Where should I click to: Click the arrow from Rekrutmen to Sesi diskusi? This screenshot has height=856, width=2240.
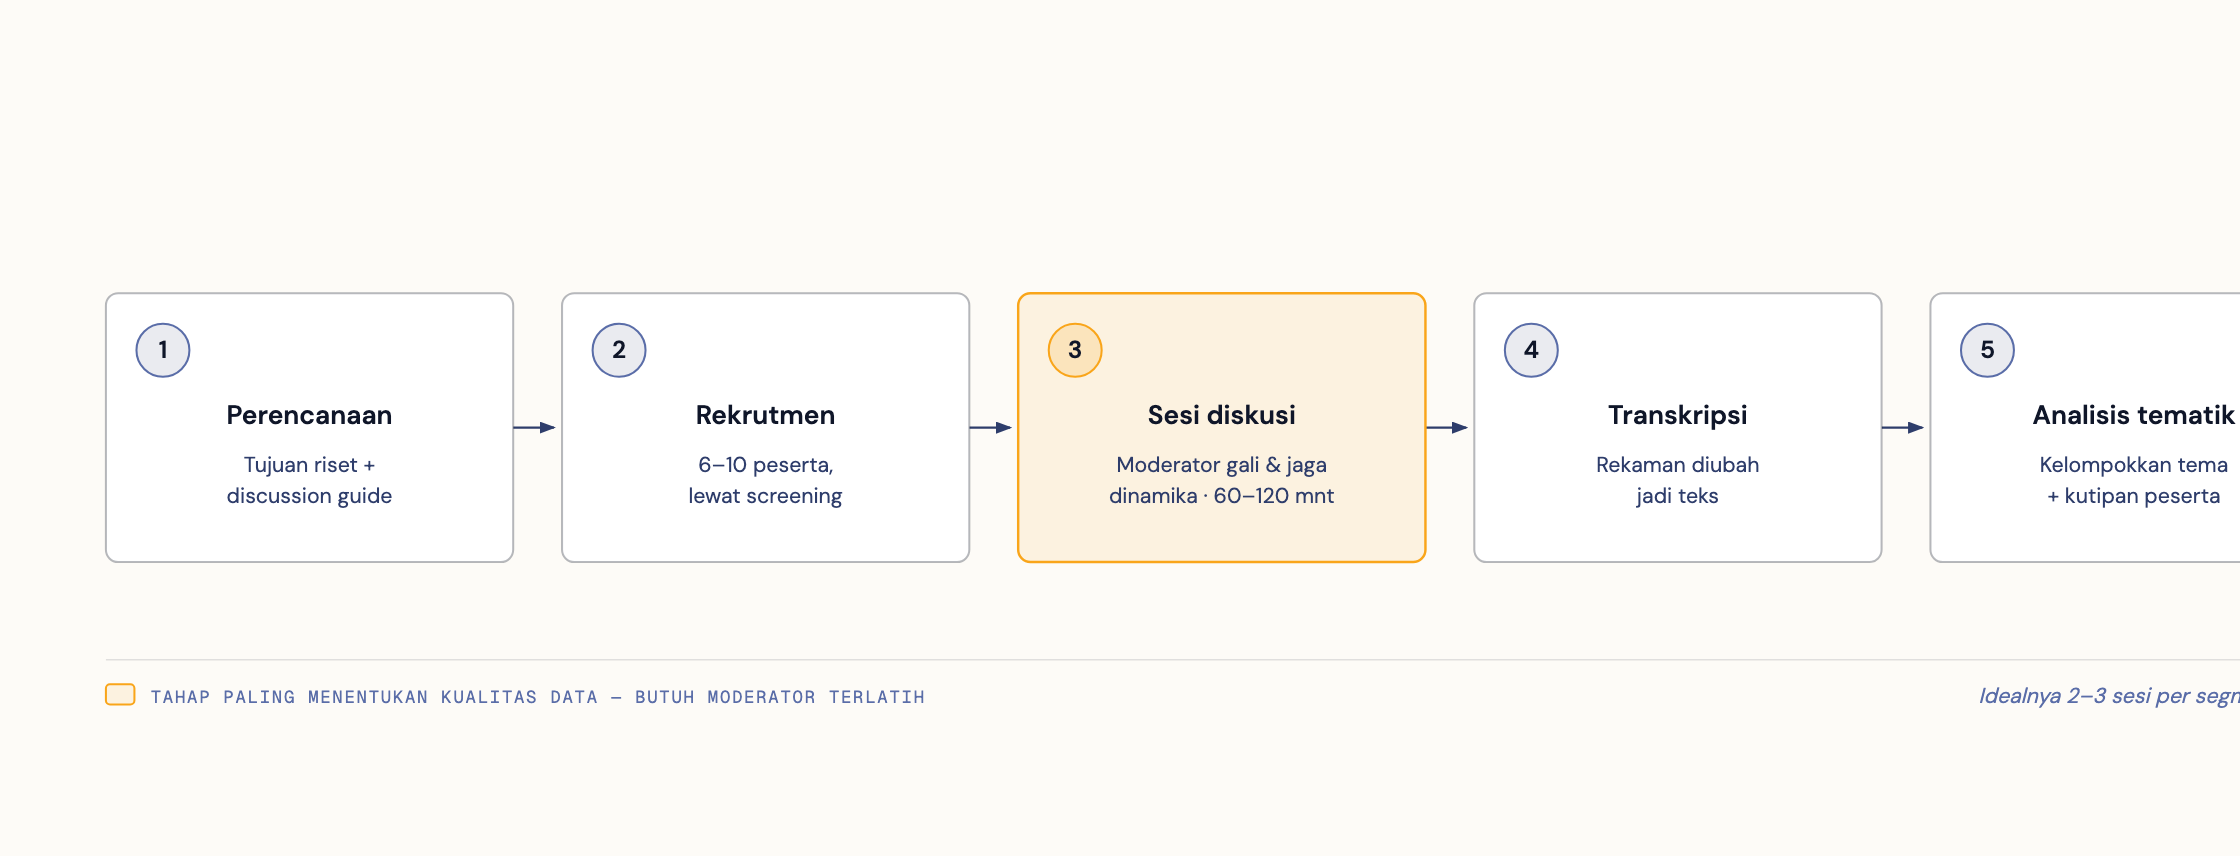point(991,428)
